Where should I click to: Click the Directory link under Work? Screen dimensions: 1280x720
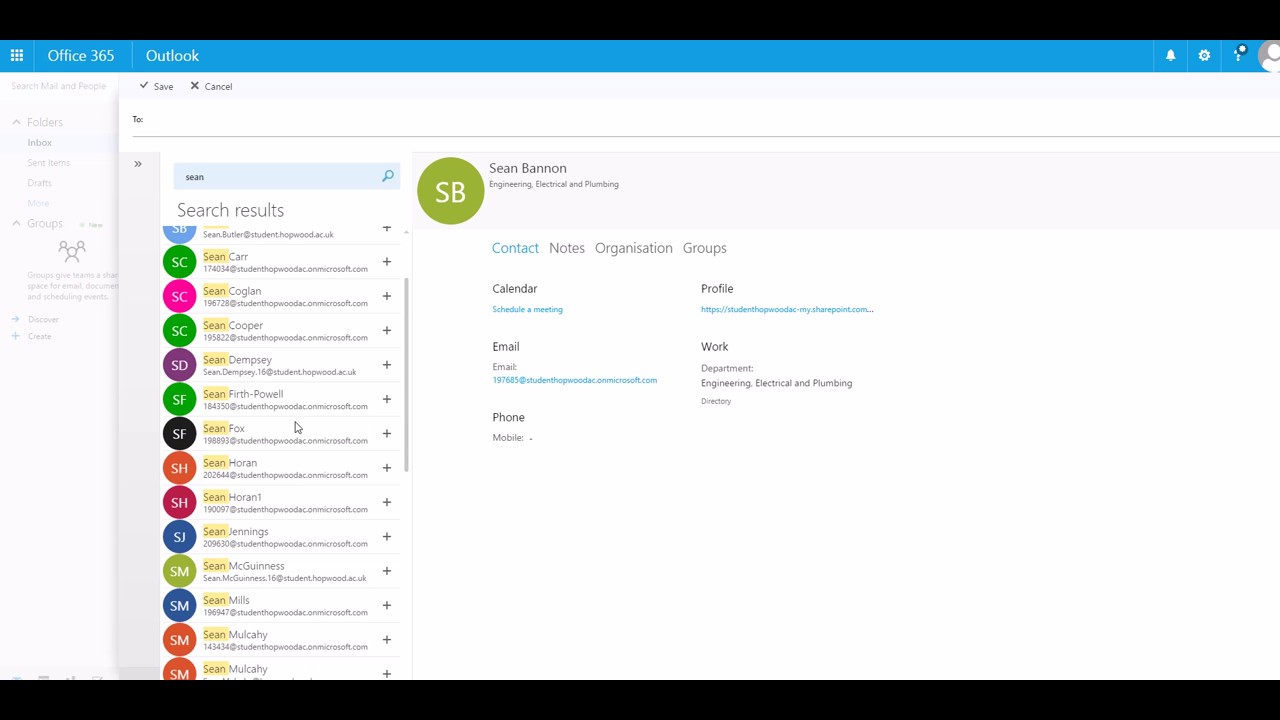(x=716, y=401)
